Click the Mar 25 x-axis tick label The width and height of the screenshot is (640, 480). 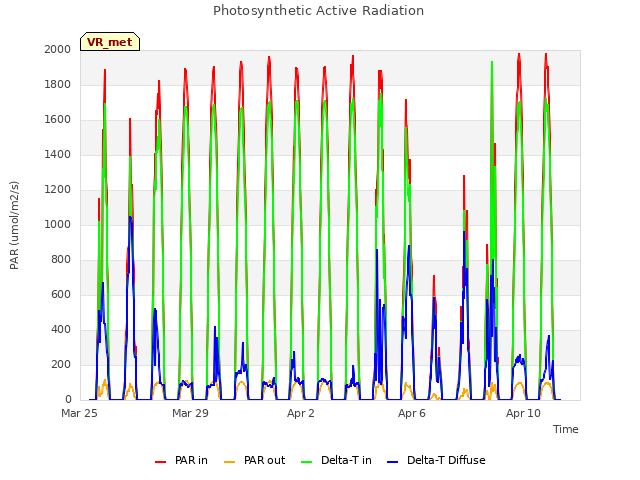pos(79,413)
